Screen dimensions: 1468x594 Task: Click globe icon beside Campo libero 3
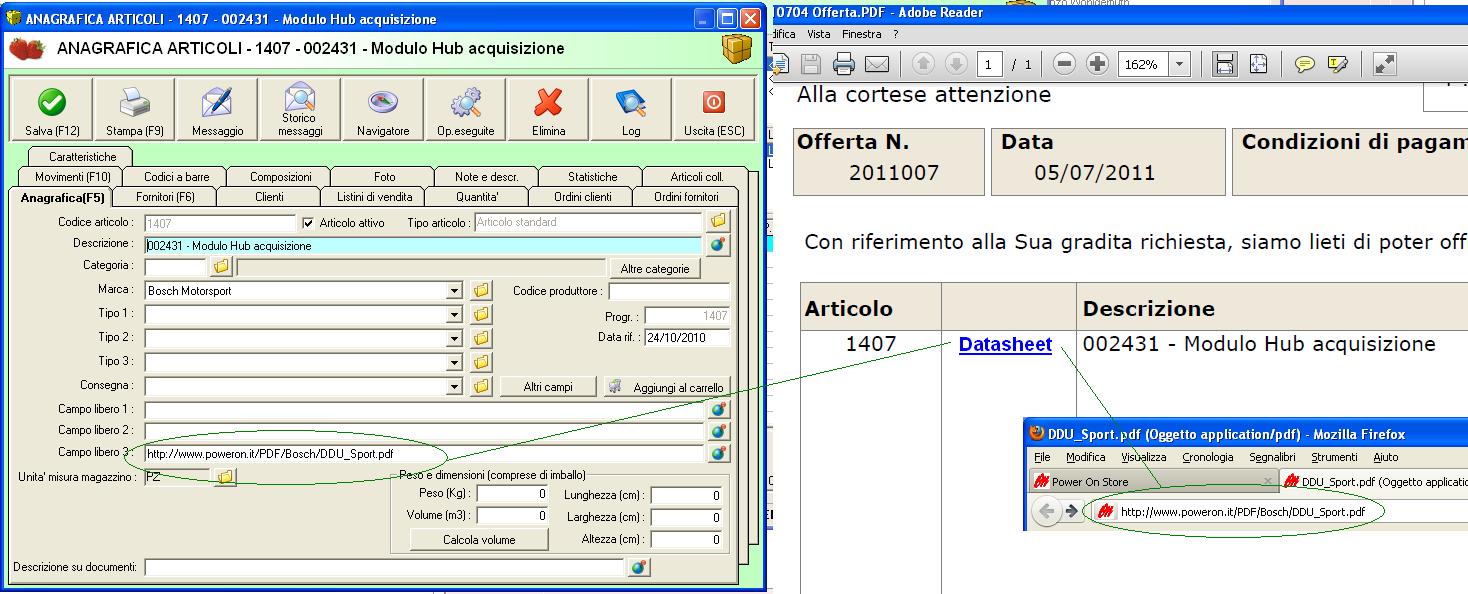(718, 453)
